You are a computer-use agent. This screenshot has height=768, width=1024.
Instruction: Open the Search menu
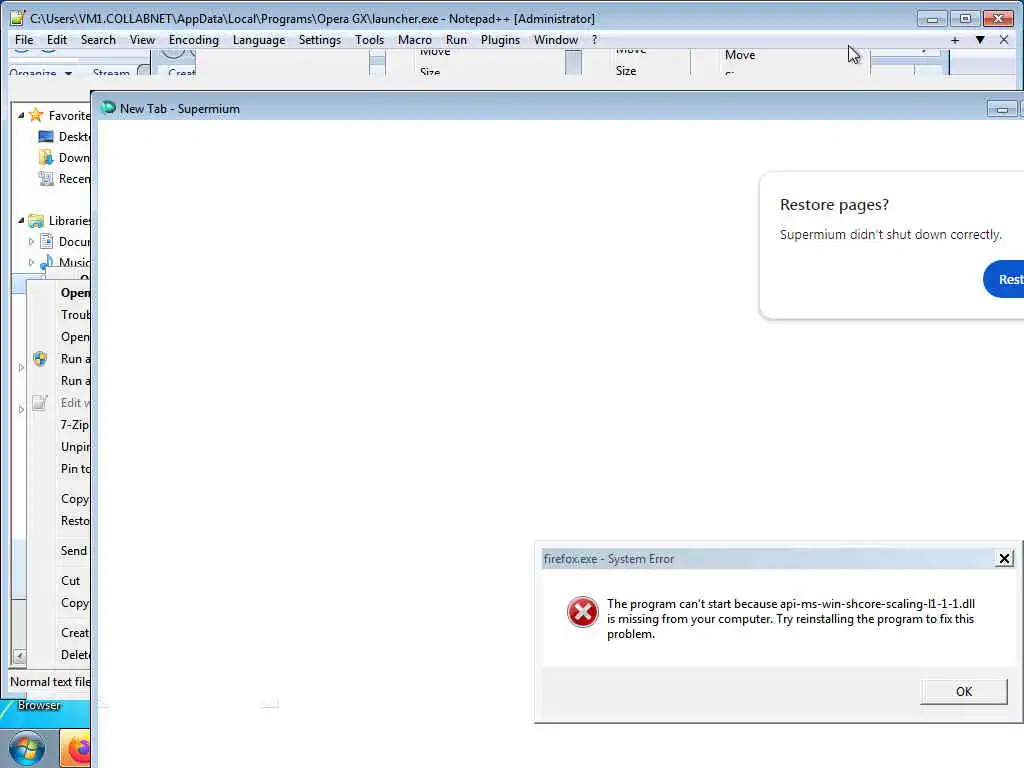98,40
